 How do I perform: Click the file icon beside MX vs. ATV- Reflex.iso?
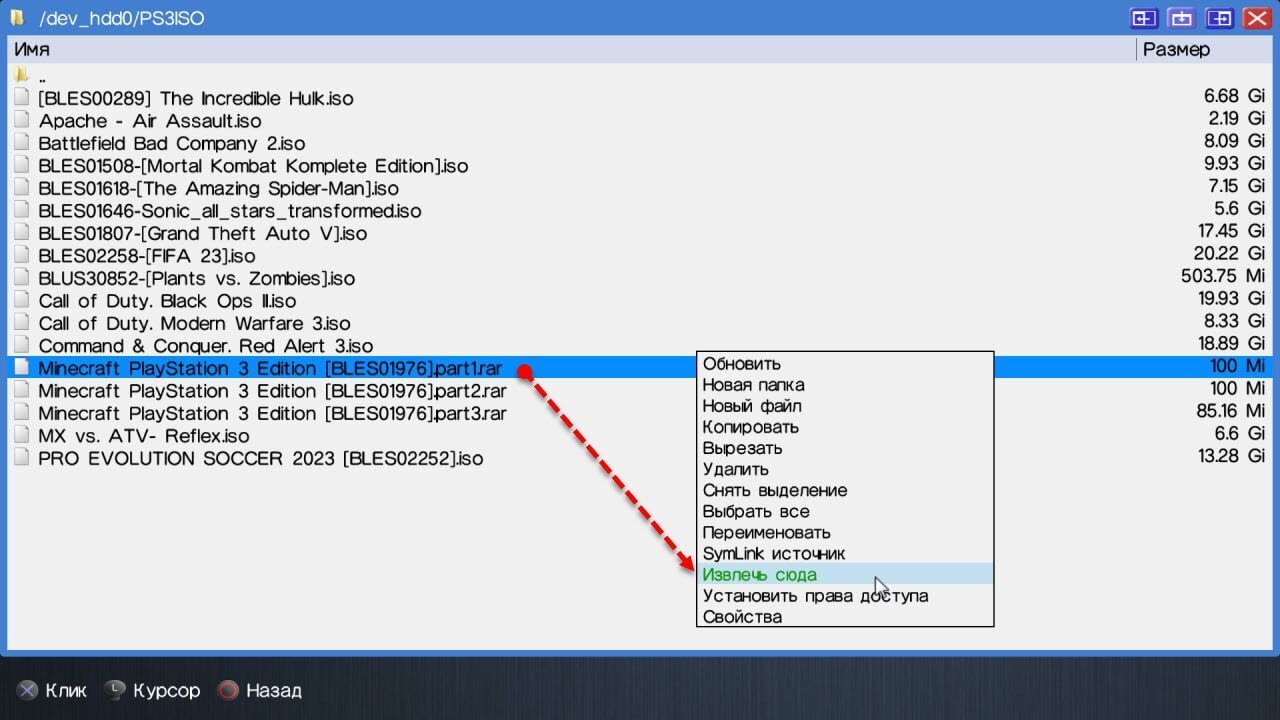[x=22, y=435]
